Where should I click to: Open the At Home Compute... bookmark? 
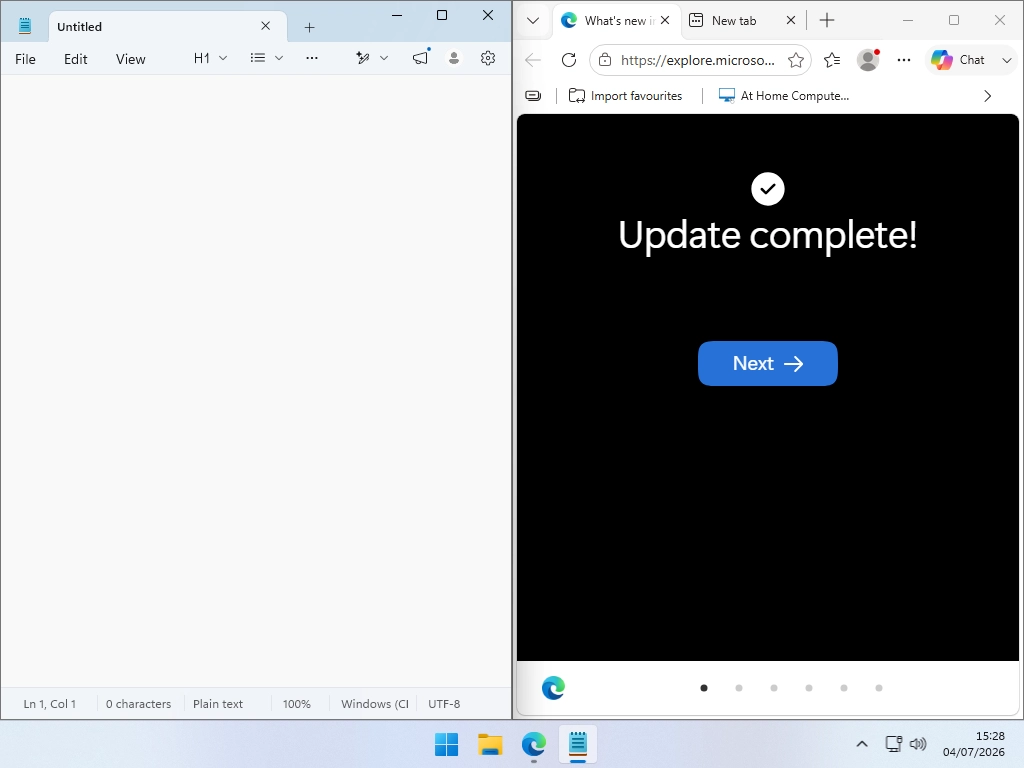pyautogui.click(x=784, y=96)
